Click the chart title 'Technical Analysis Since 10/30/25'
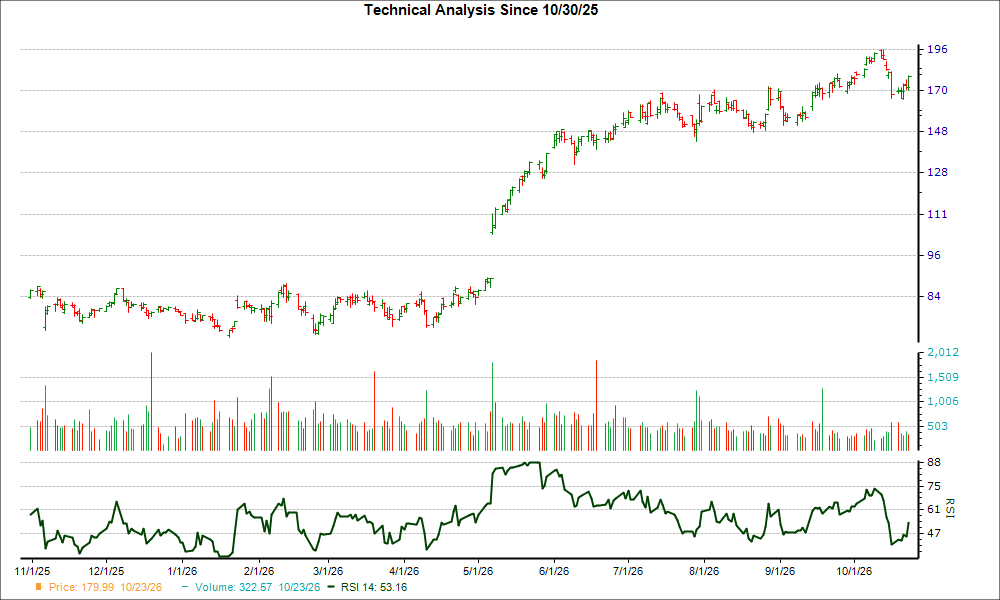This screenshot has width=1000, height=600. tap(481, 10)
